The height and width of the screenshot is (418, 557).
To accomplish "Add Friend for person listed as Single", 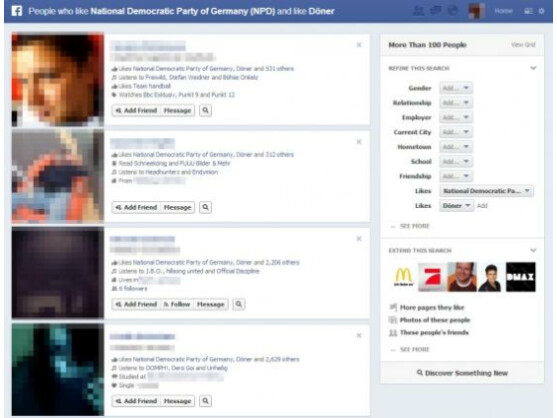I will point(136,401).
